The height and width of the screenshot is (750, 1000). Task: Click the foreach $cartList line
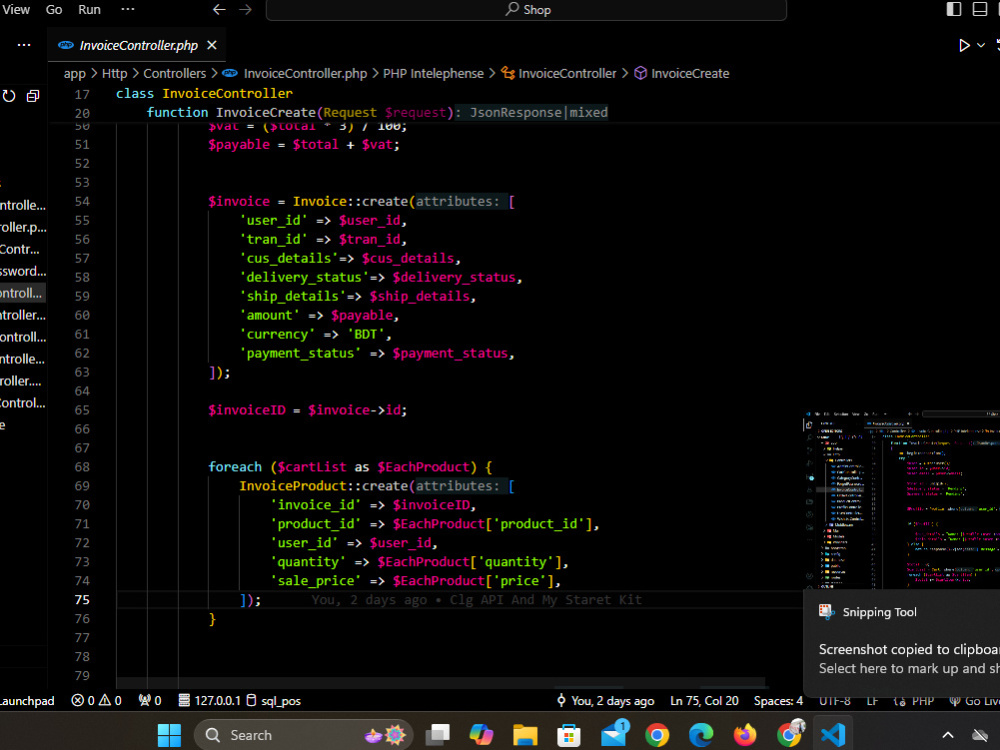coord(350,467)
